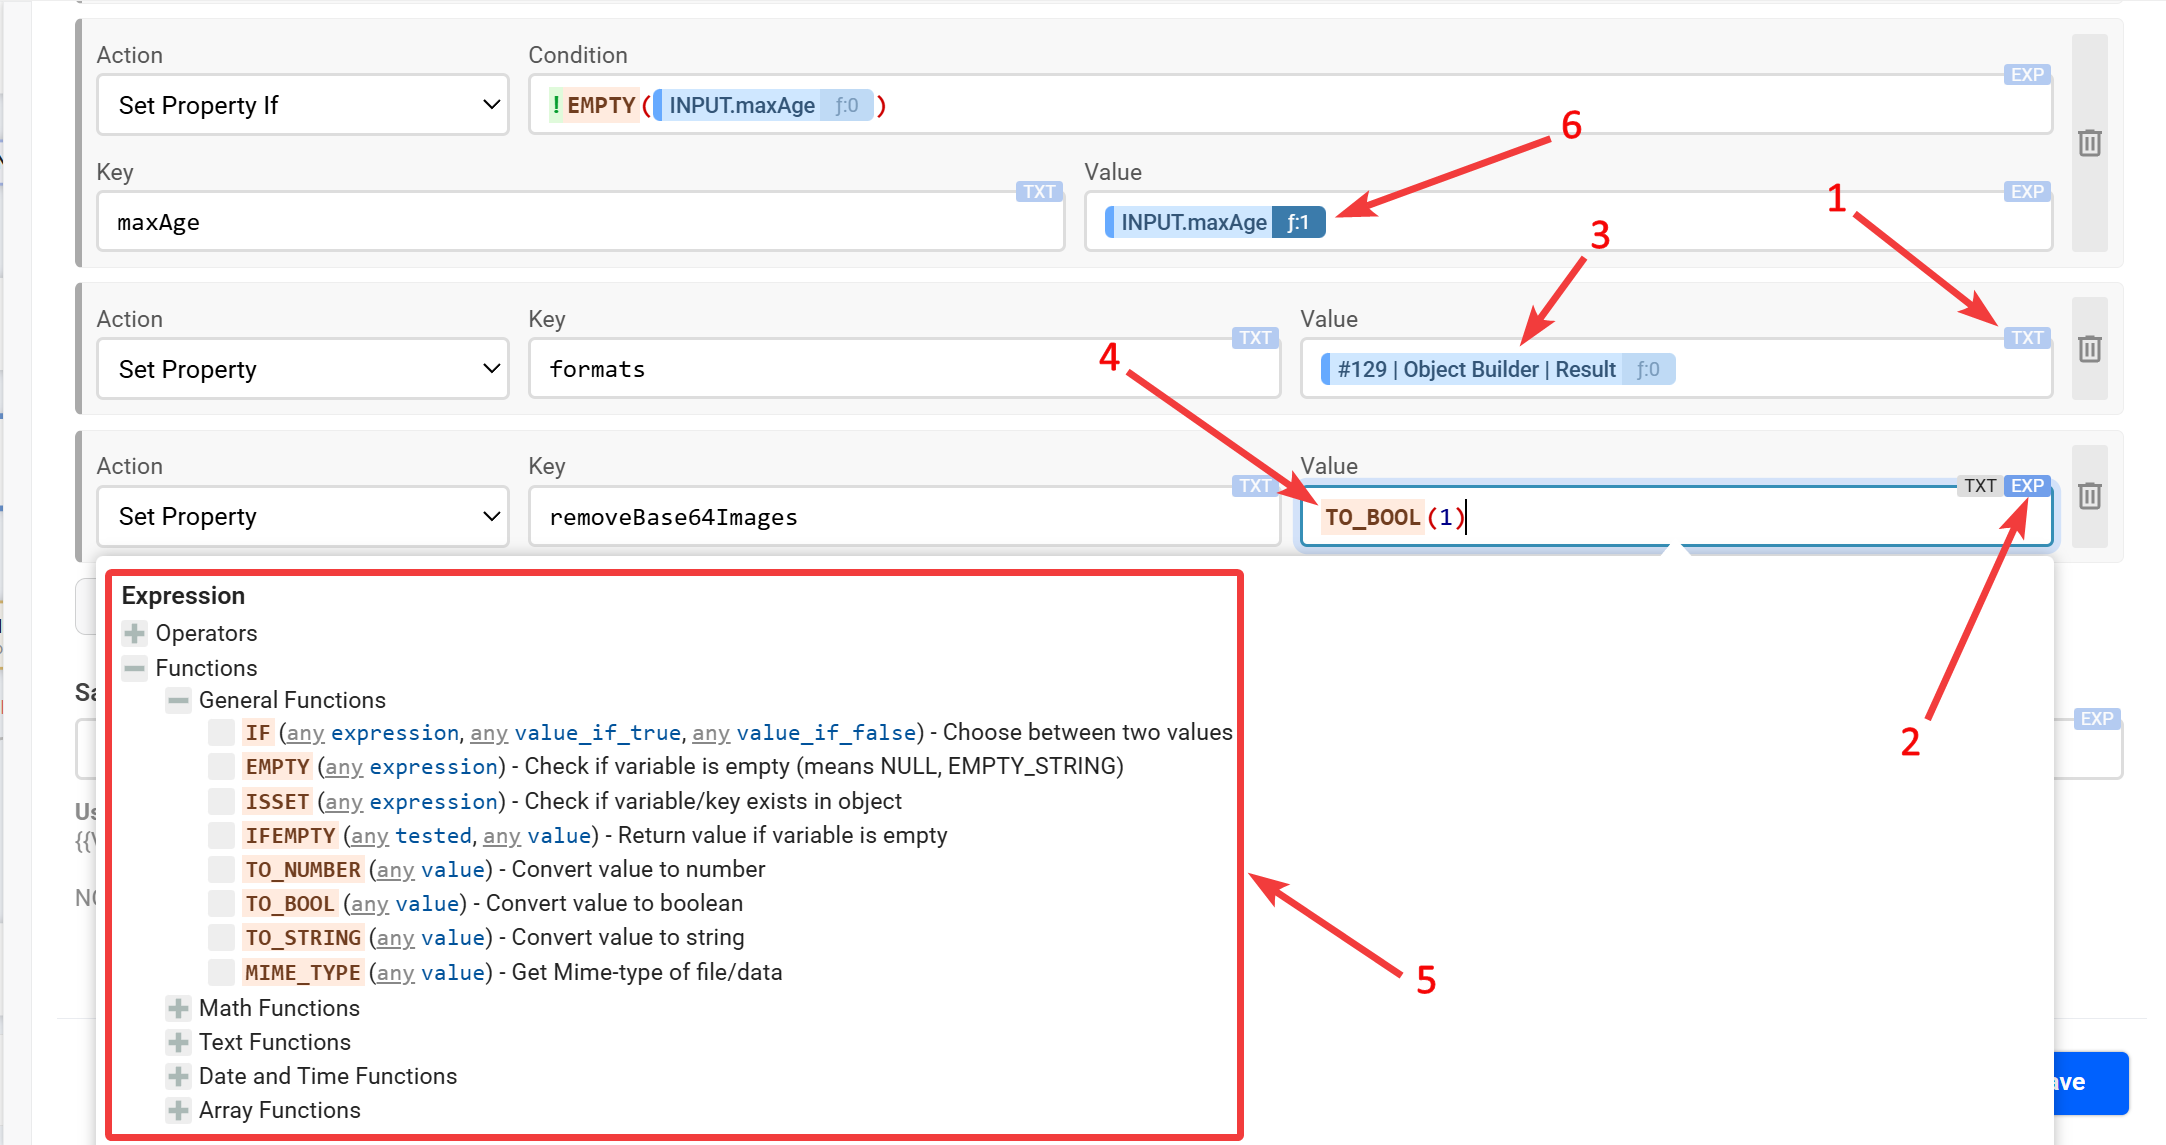The height and width of the screenshot is (1145, 2166).
Task: Expand Math Functions category
Action: click(178, 1008)
